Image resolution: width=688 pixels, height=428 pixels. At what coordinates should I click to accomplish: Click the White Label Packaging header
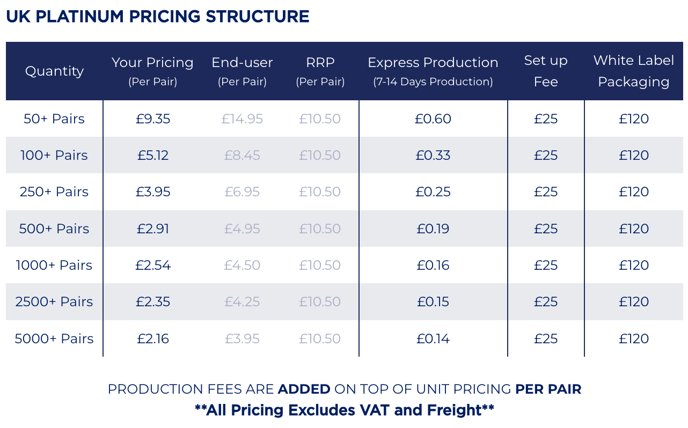click(633, 71)
